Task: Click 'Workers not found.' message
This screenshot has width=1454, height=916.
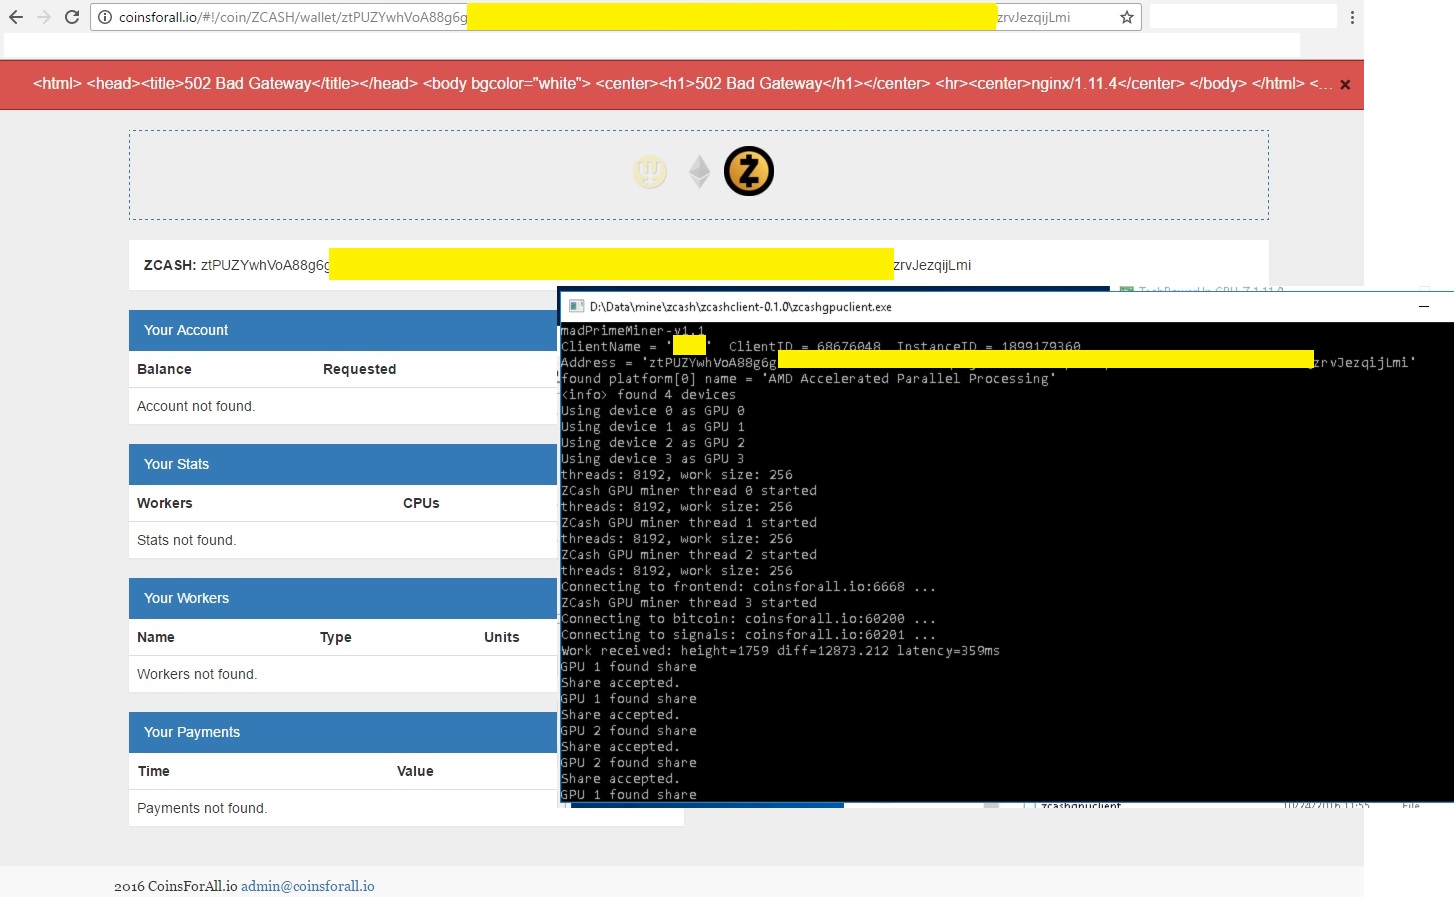Action: pos(197,674)
